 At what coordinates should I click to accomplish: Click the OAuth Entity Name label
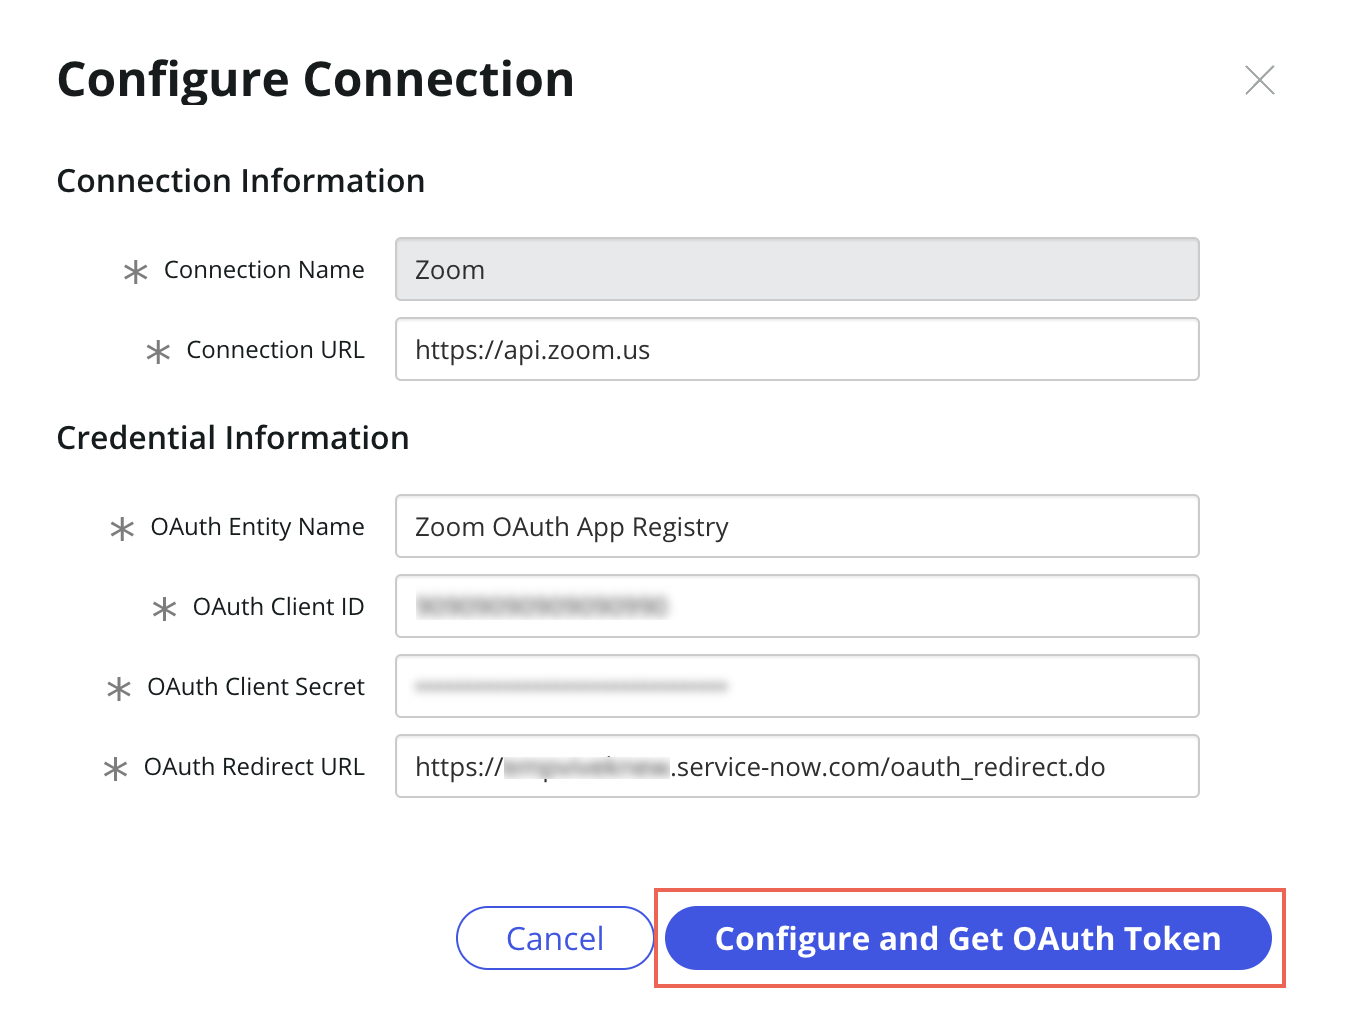pos(257,527)
